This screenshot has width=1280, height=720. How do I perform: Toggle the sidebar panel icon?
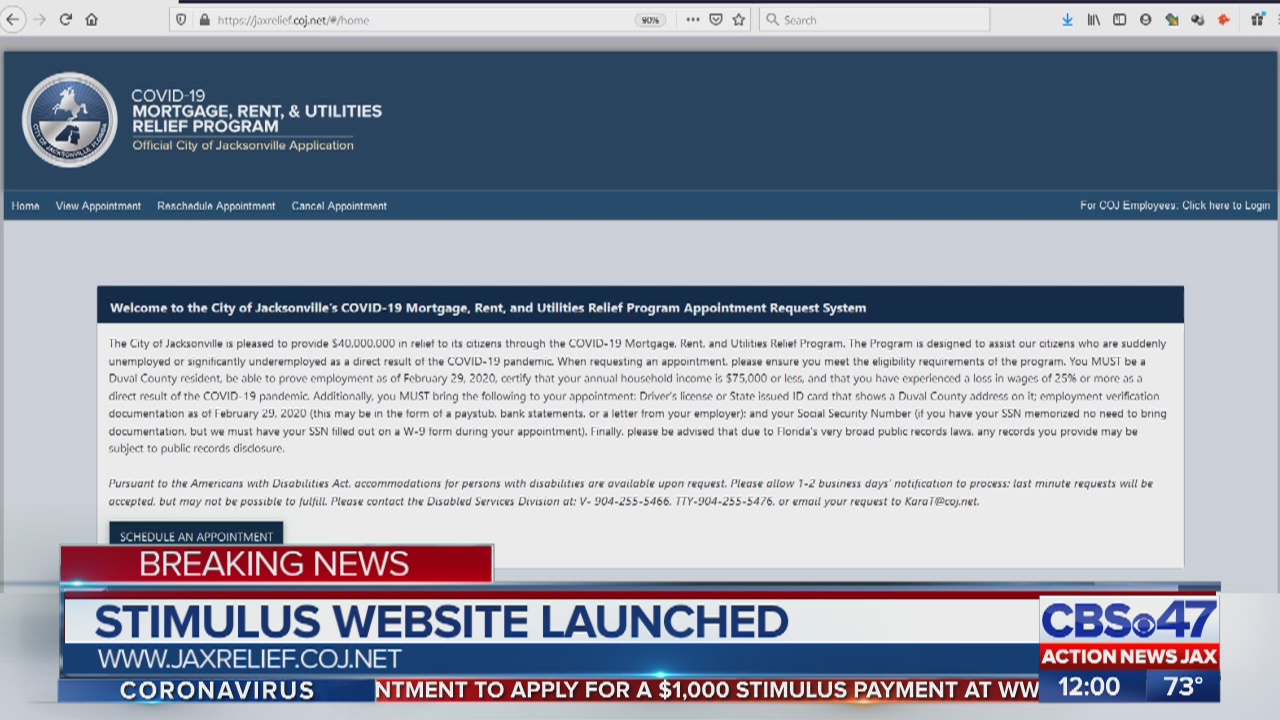point(1120,20)
